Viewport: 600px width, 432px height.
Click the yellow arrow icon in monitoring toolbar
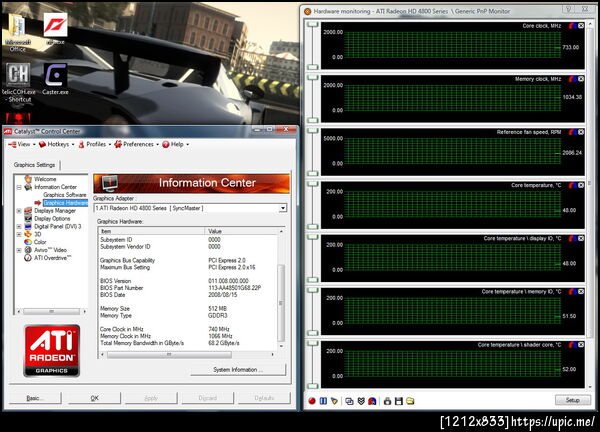click(x=334, y=401)
